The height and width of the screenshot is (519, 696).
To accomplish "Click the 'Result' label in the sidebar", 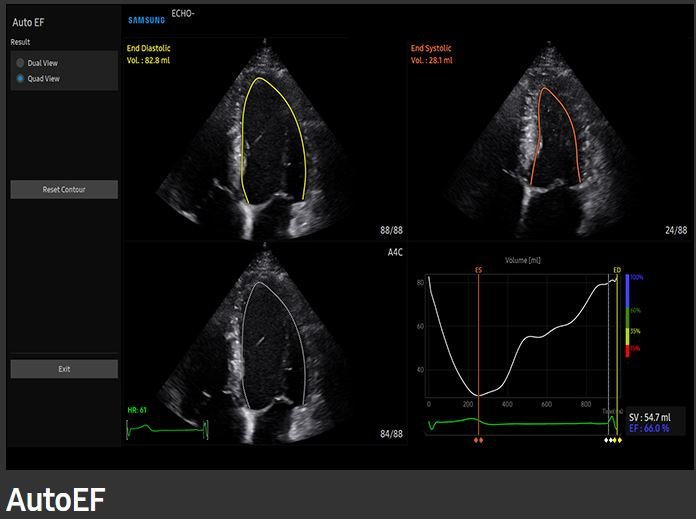I will point(20,42).
